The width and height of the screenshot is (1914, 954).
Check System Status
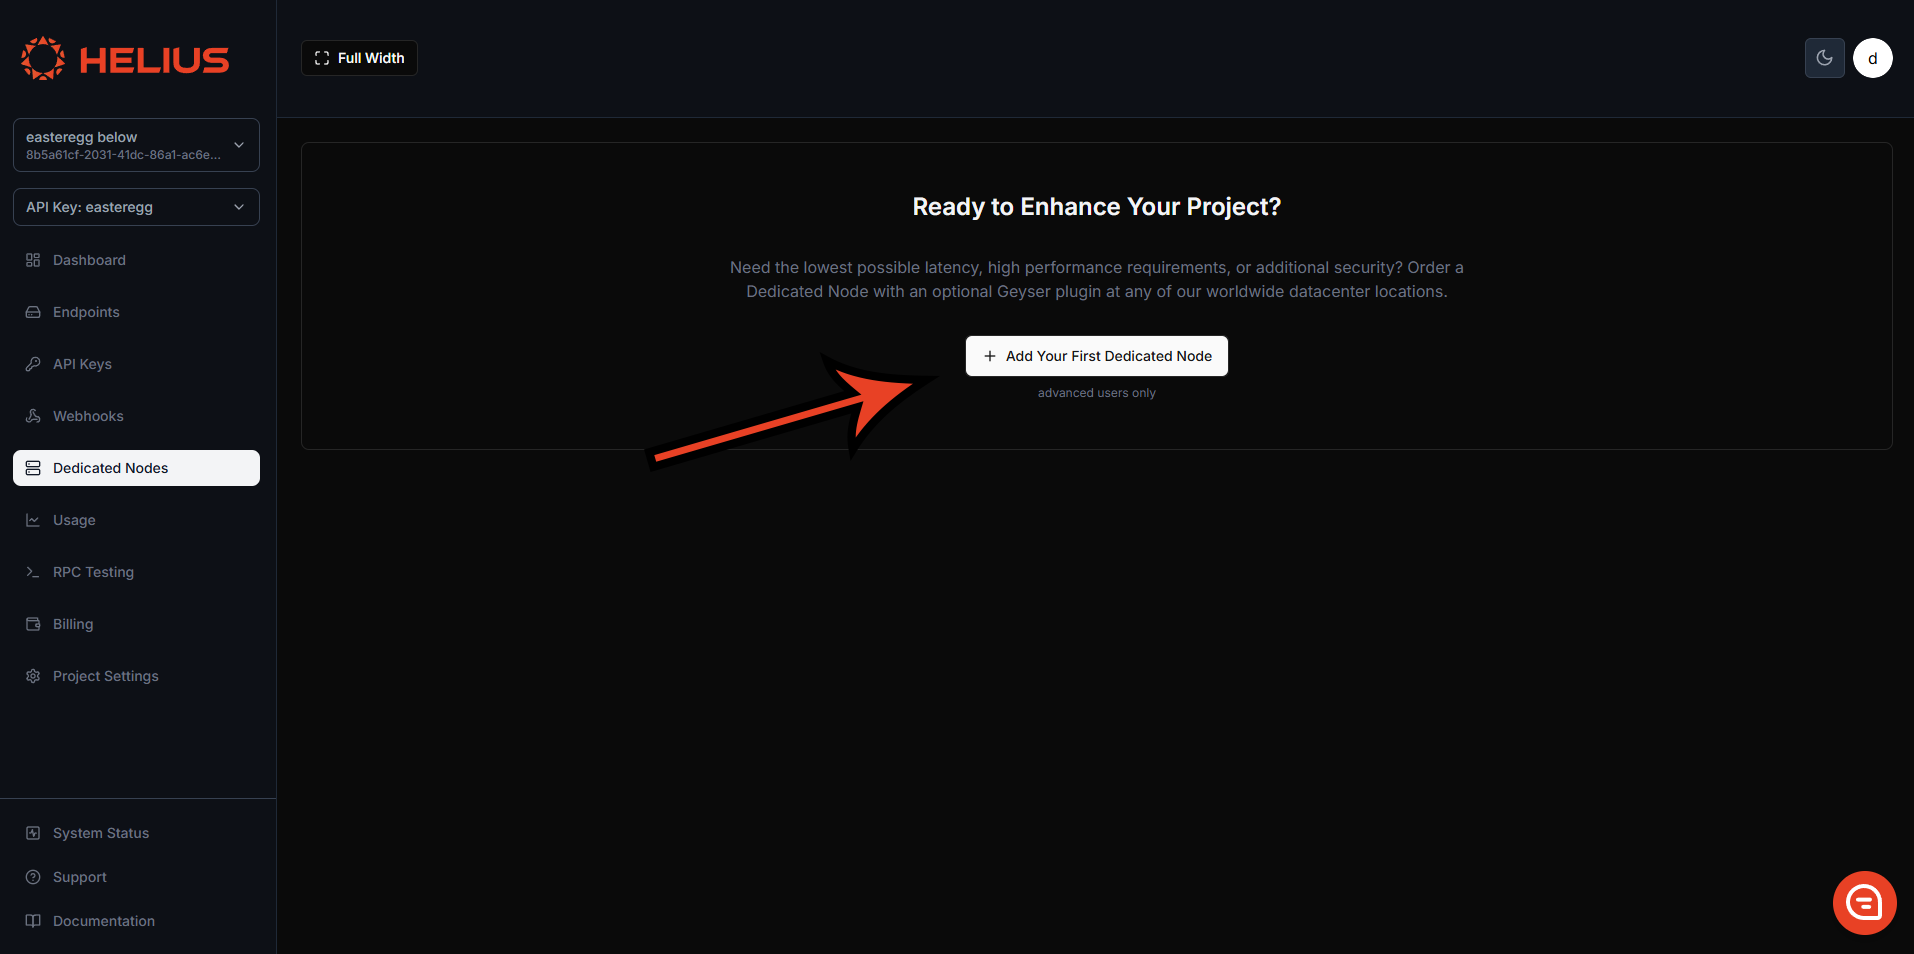(100, 832)
